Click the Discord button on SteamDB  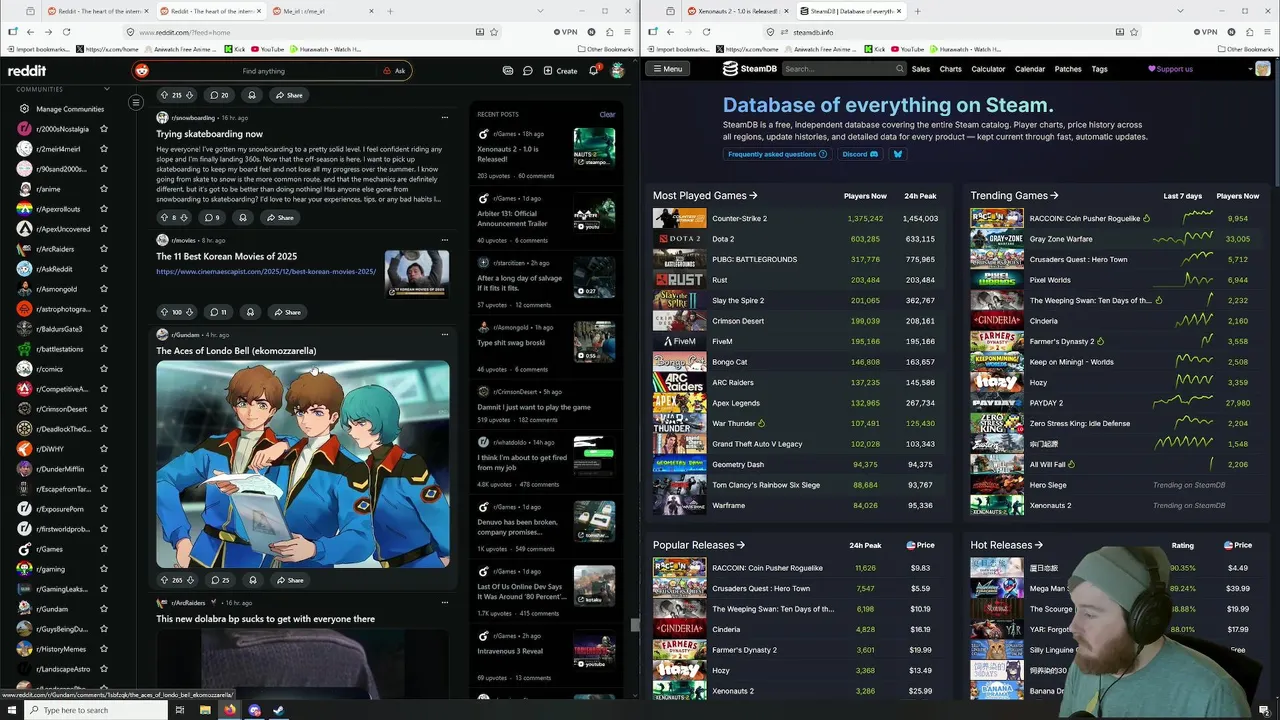[x=859, y=154]
